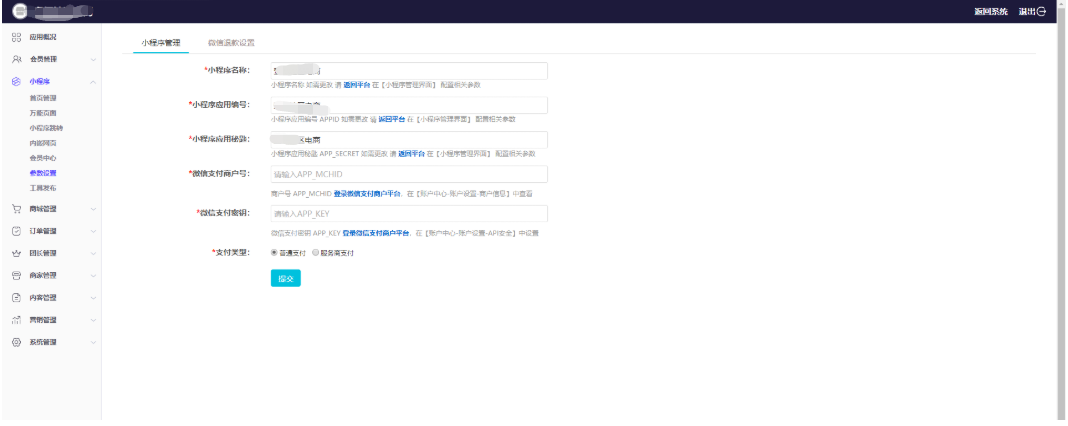Open 参数设置 in the sidebar

43,173
